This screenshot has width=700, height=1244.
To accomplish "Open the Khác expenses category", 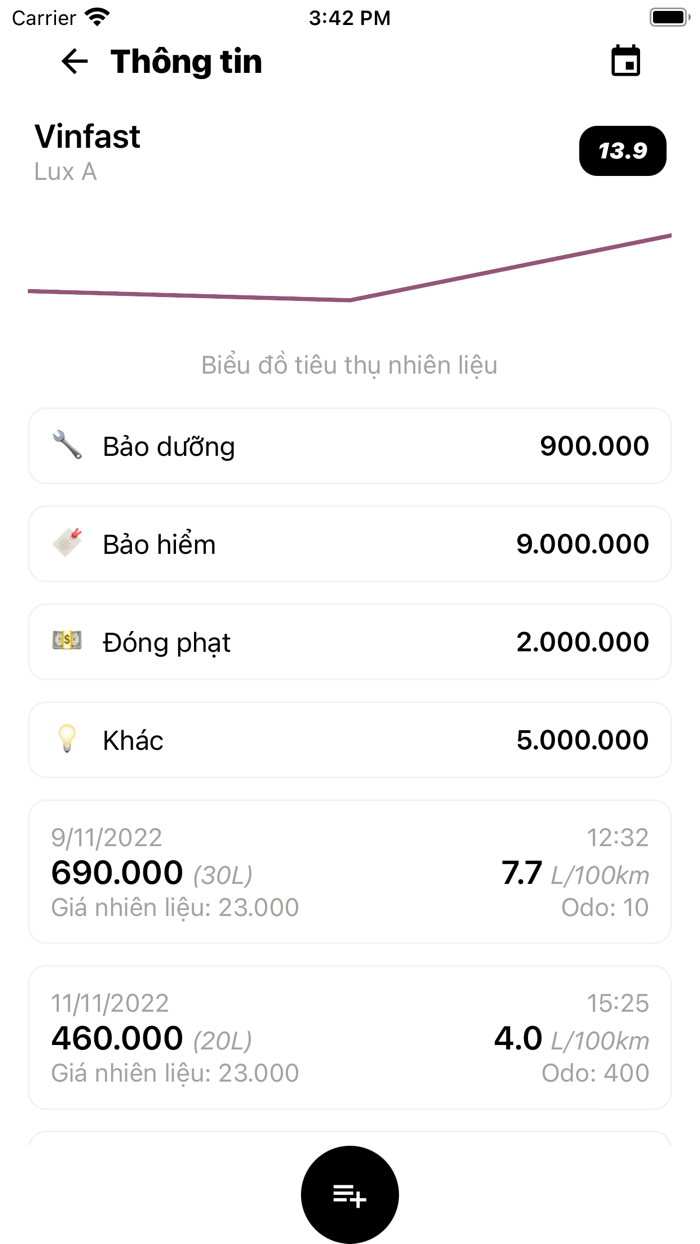I will click(x=350, y=740).
